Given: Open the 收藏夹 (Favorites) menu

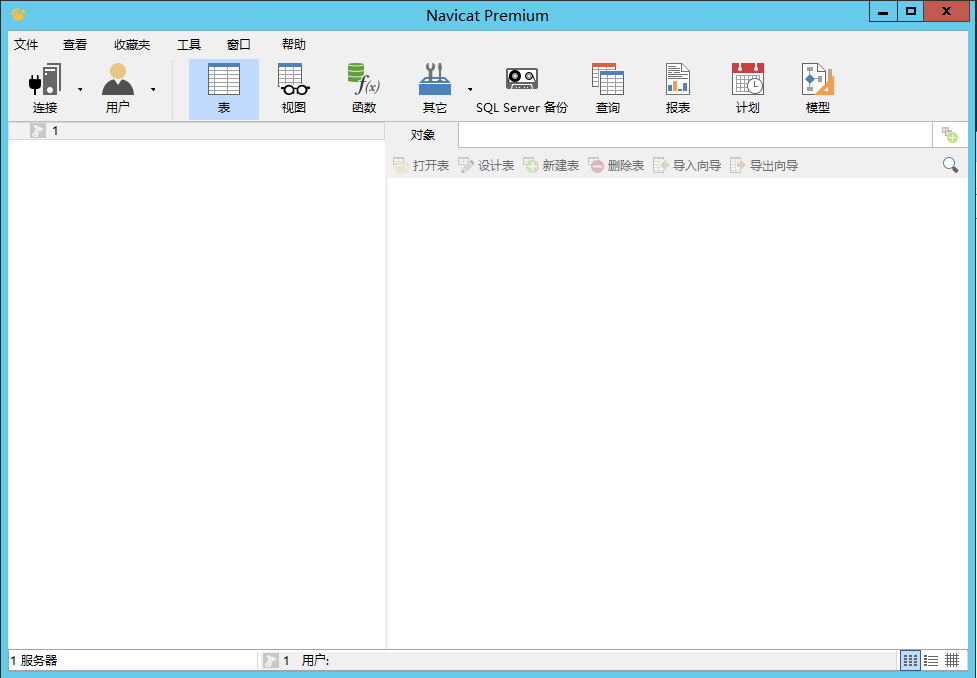Looking at the screenshot, I should click(x=132, y=45).
